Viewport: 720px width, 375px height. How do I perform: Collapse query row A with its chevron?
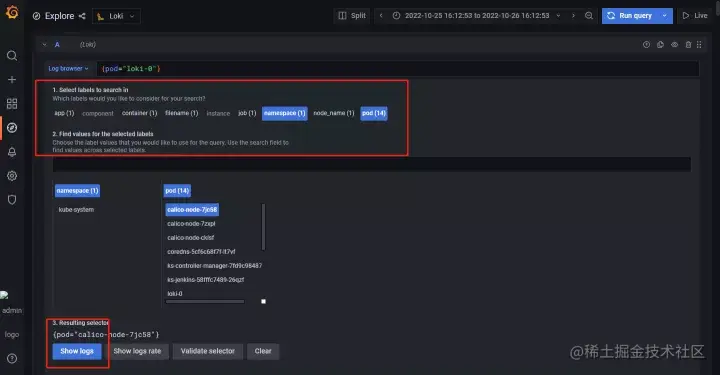click(44, 45)
